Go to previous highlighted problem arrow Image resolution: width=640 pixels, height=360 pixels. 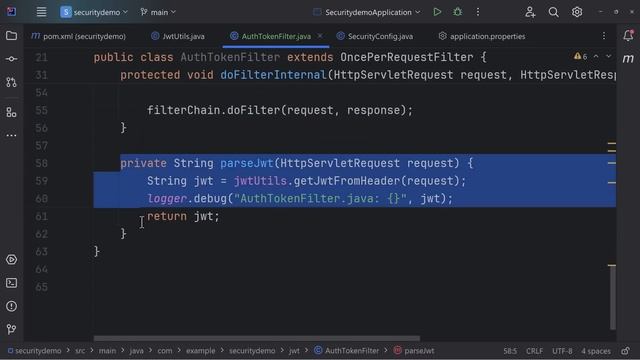596,56
